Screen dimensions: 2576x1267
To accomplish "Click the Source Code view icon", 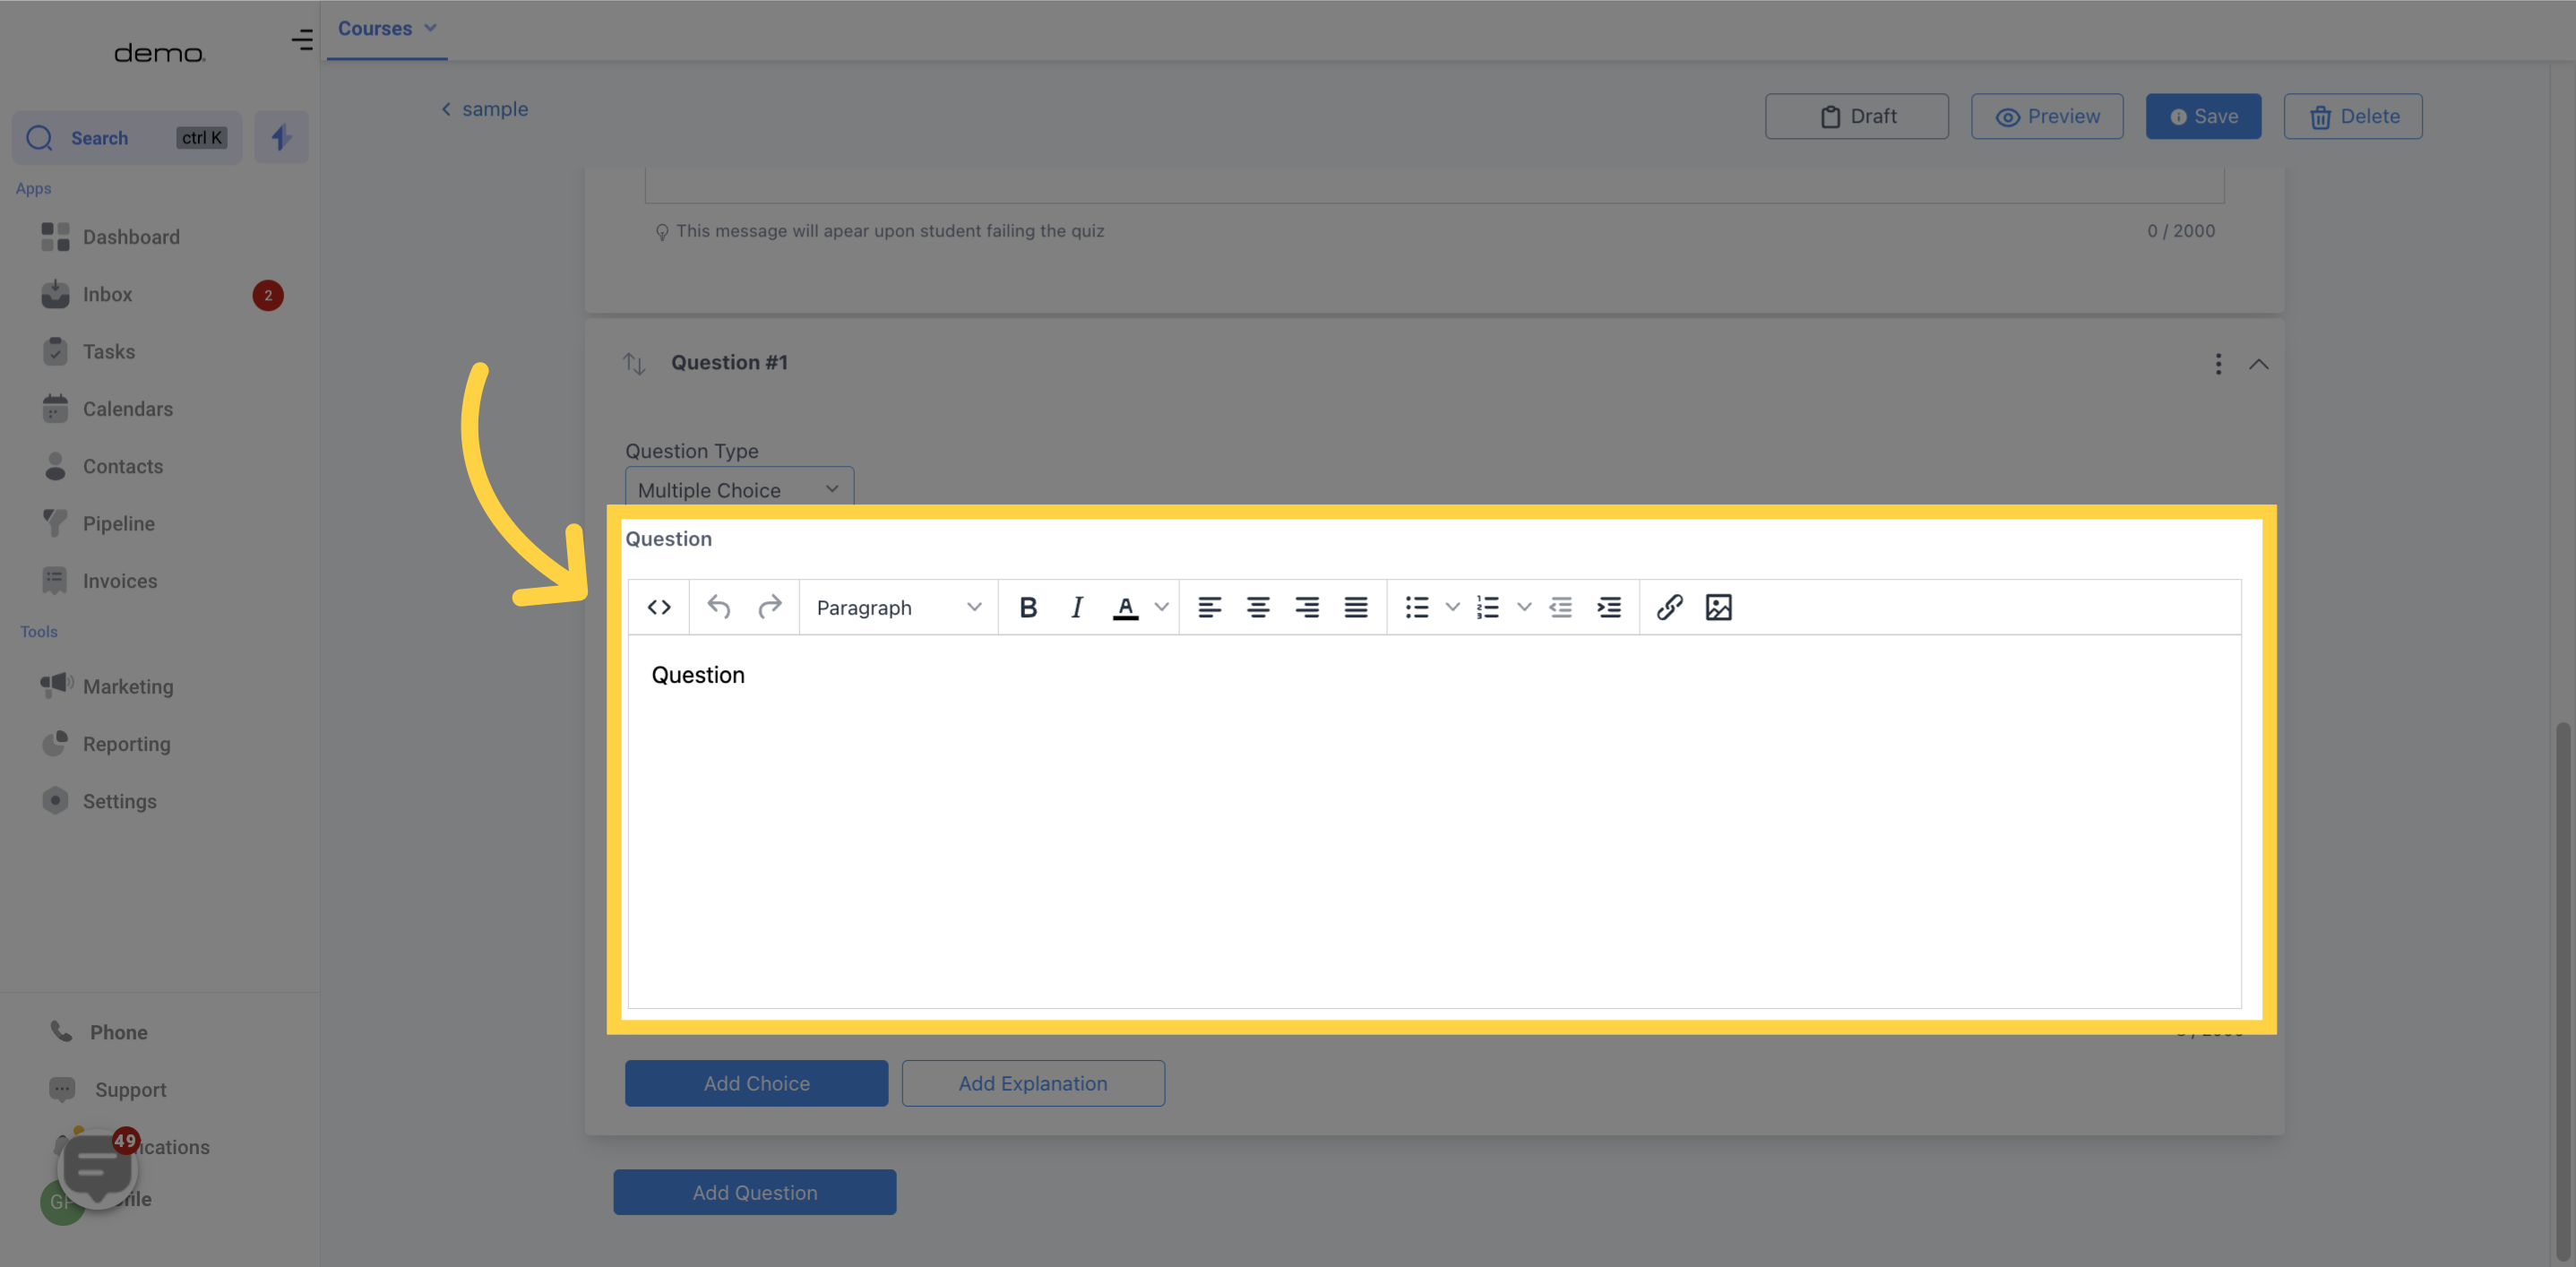I will coord(659,607).
